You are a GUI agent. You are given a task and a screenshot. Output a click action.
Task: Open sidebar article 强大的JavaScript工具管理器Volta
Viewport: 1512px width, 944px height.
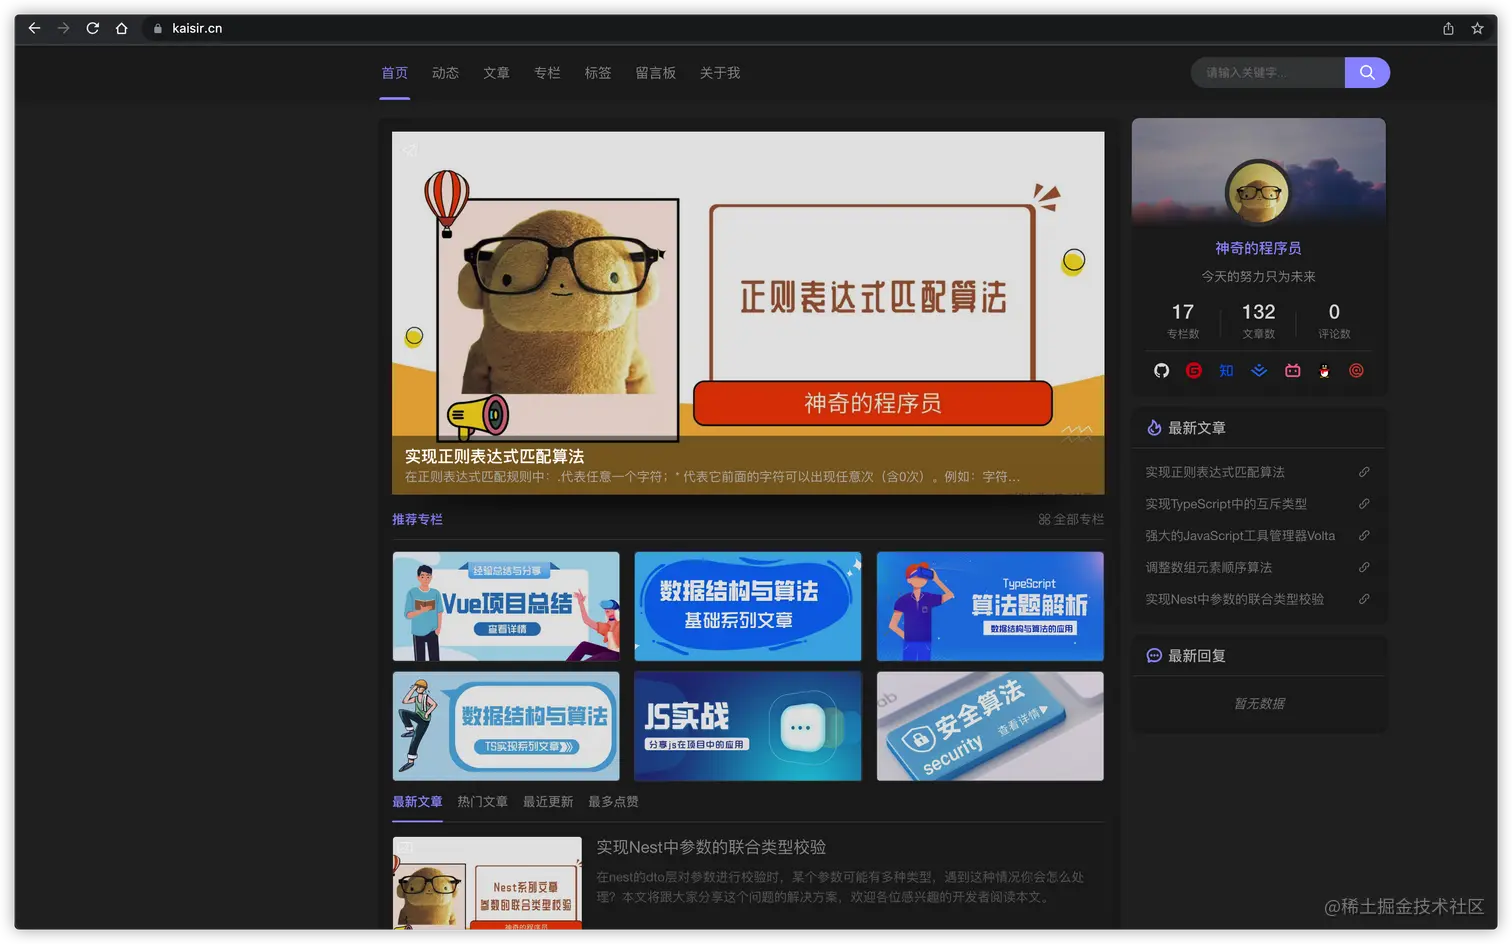point(1240,536)
